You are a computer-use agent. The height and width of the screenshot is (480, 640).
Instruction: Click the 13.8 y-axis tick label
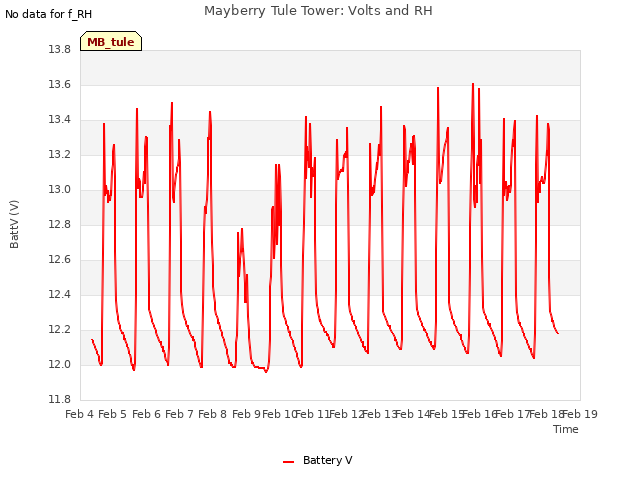60,50
